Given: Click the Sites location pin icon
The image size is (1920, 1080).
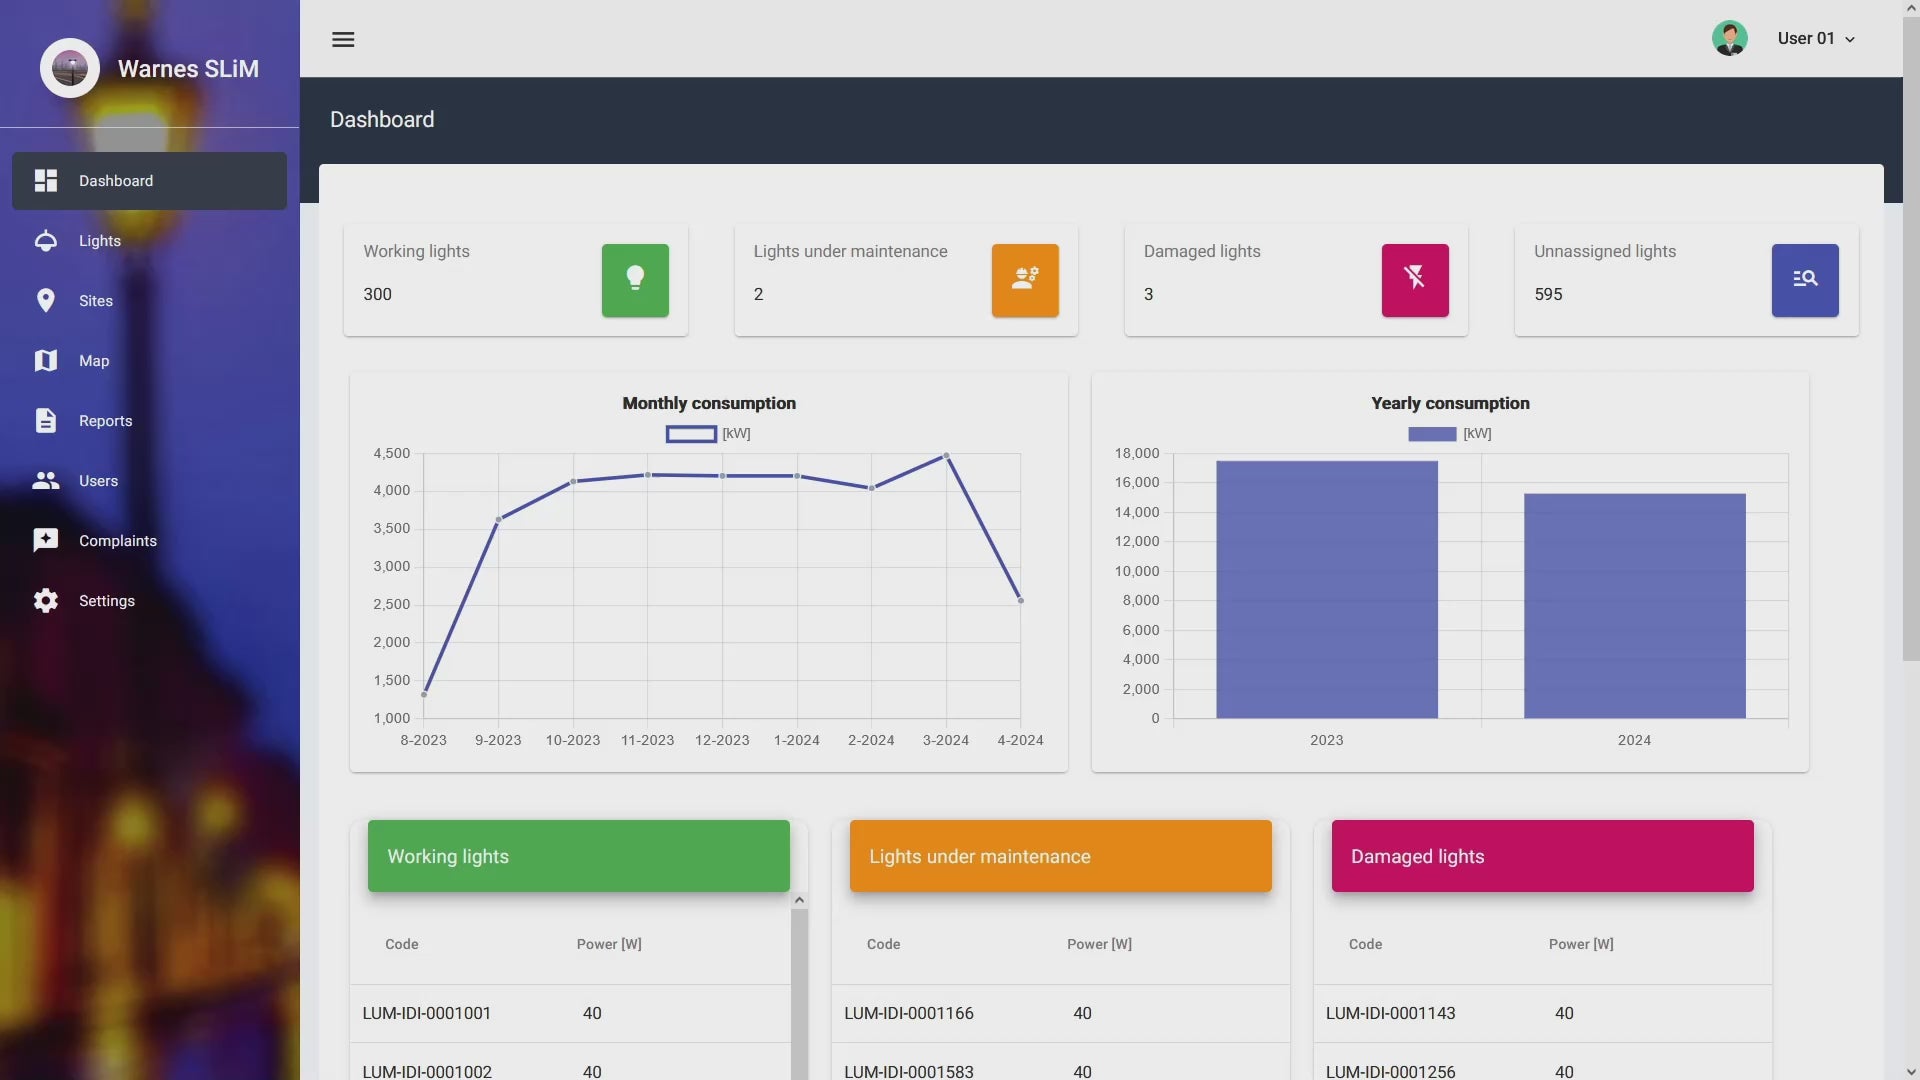Looking at the screenshot, I should click(x=46, y=300).
